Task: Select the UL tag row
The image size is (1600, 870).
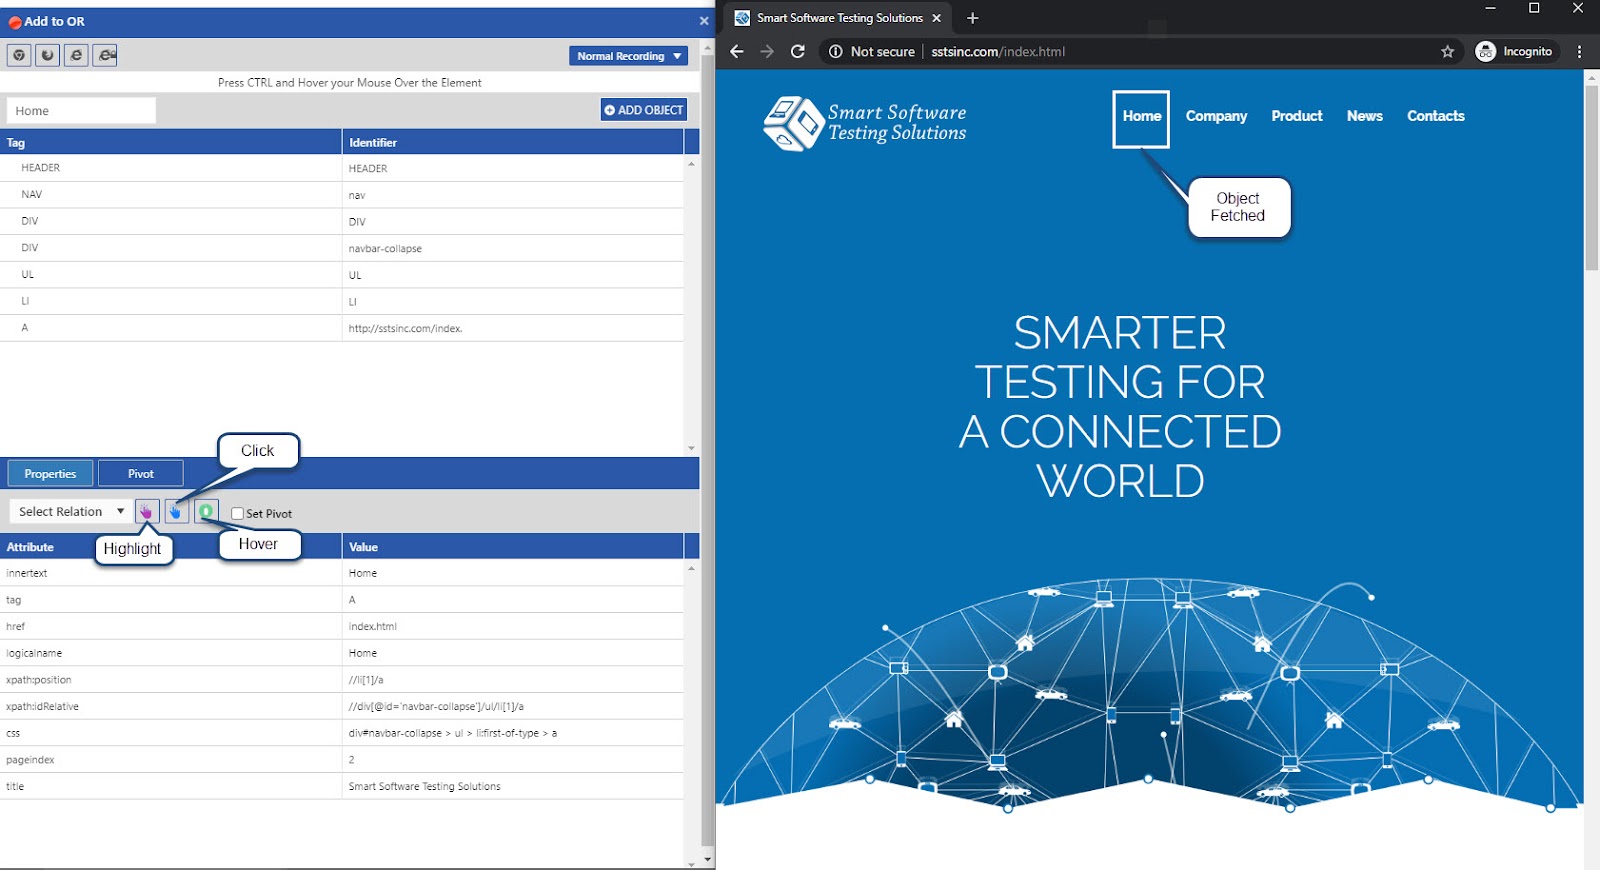Action: click(x=342, y=274)
